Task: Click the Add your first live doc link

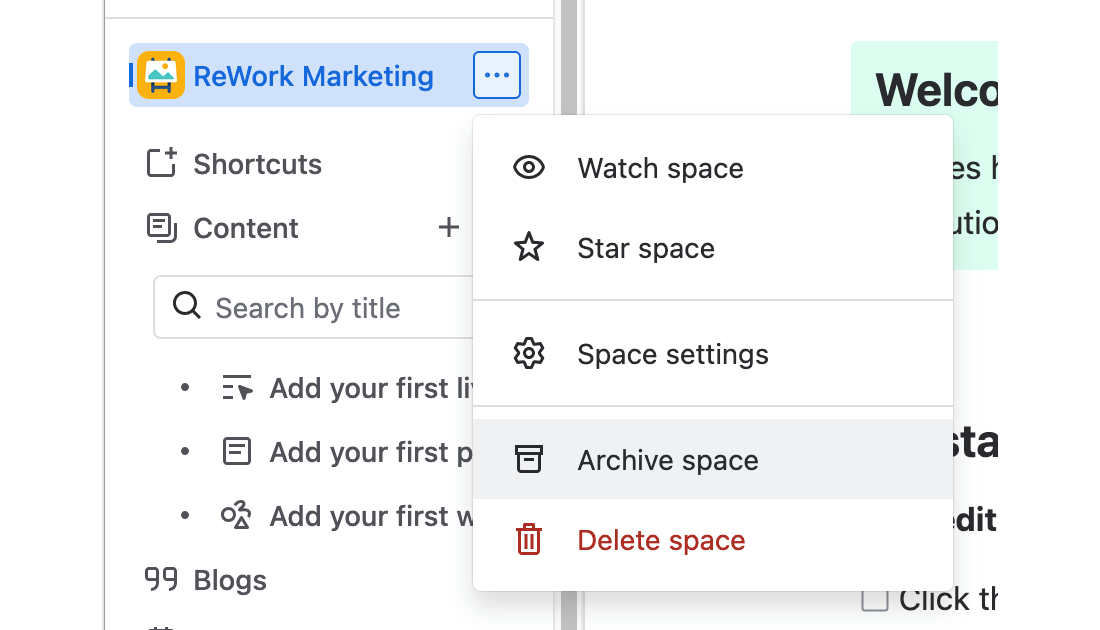Action: 350,388
